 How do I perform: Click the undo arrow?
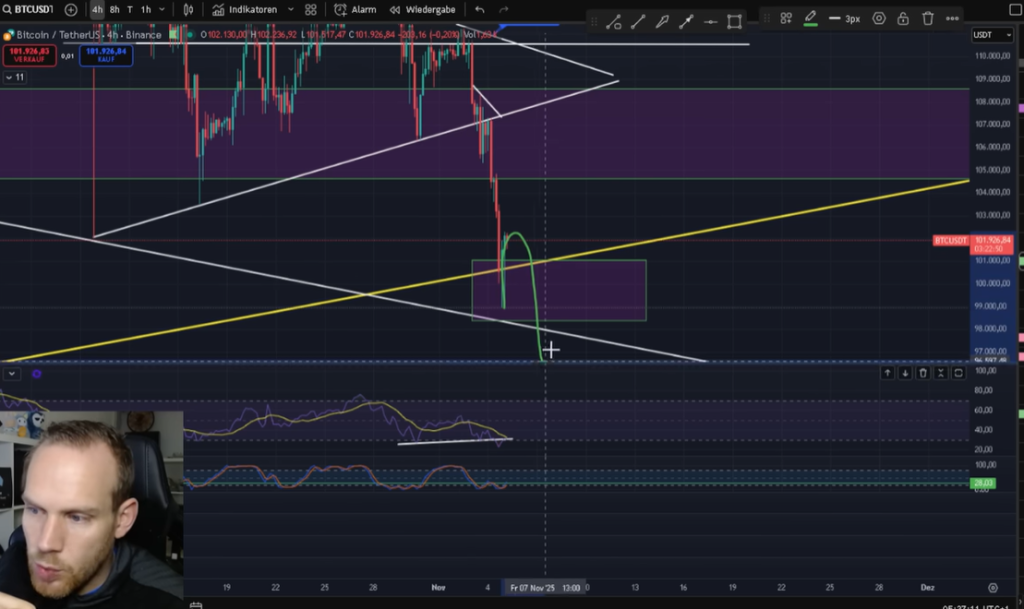480,10
